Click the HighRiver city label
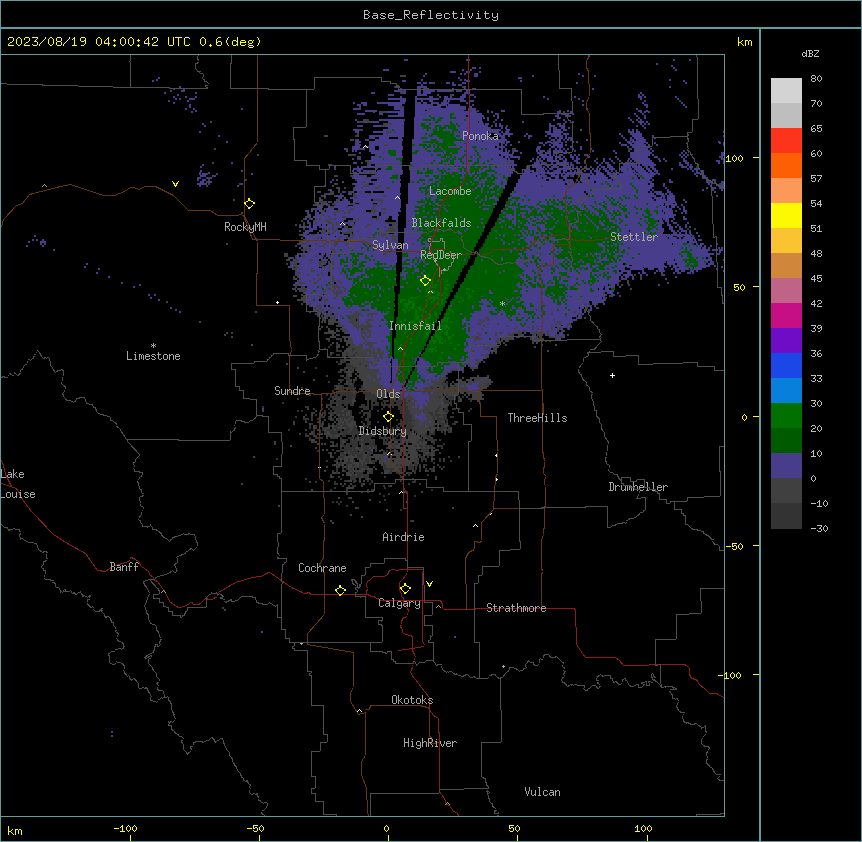Viewport: 862px width, 842px height. pyautogui.click(x=430, y=743)
